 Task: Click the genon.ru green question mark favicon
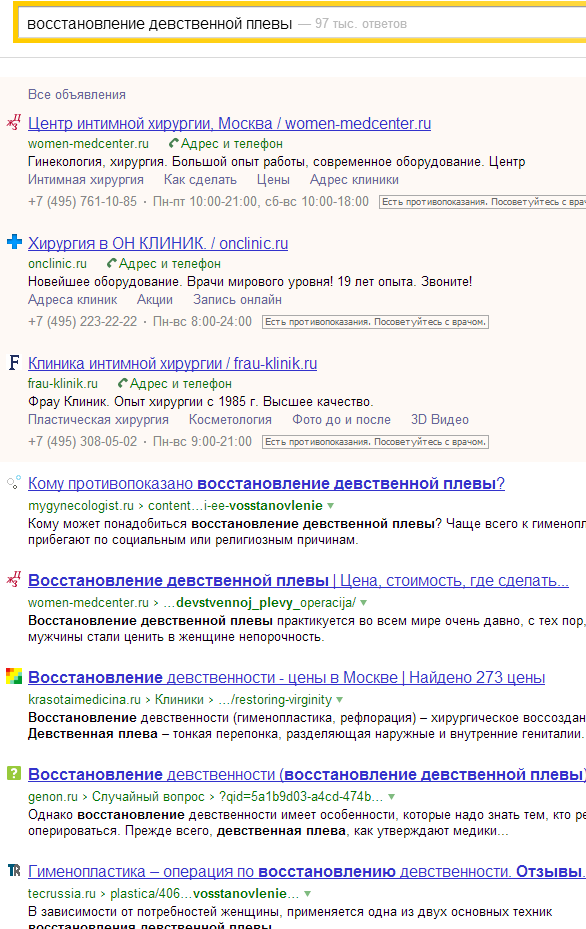(x=14, y=773)
